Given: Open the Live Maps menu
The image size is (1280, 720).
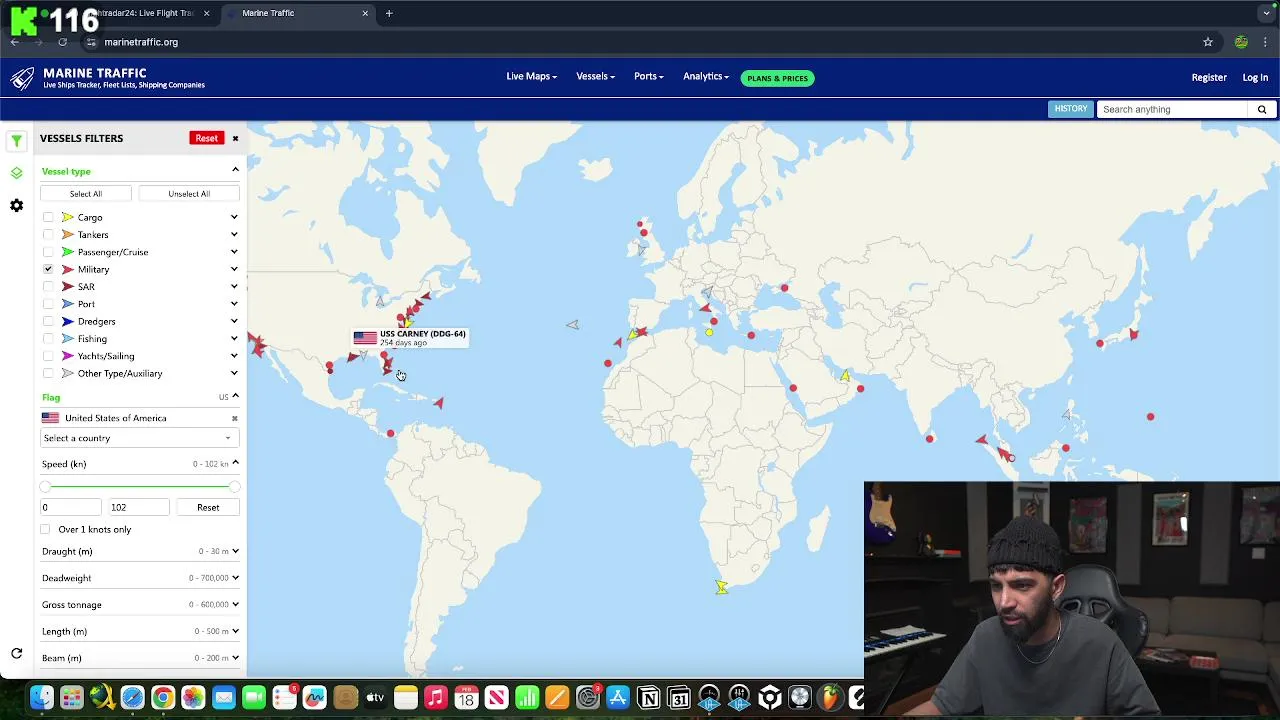Looking at the screenshot, I should [531, 77].
